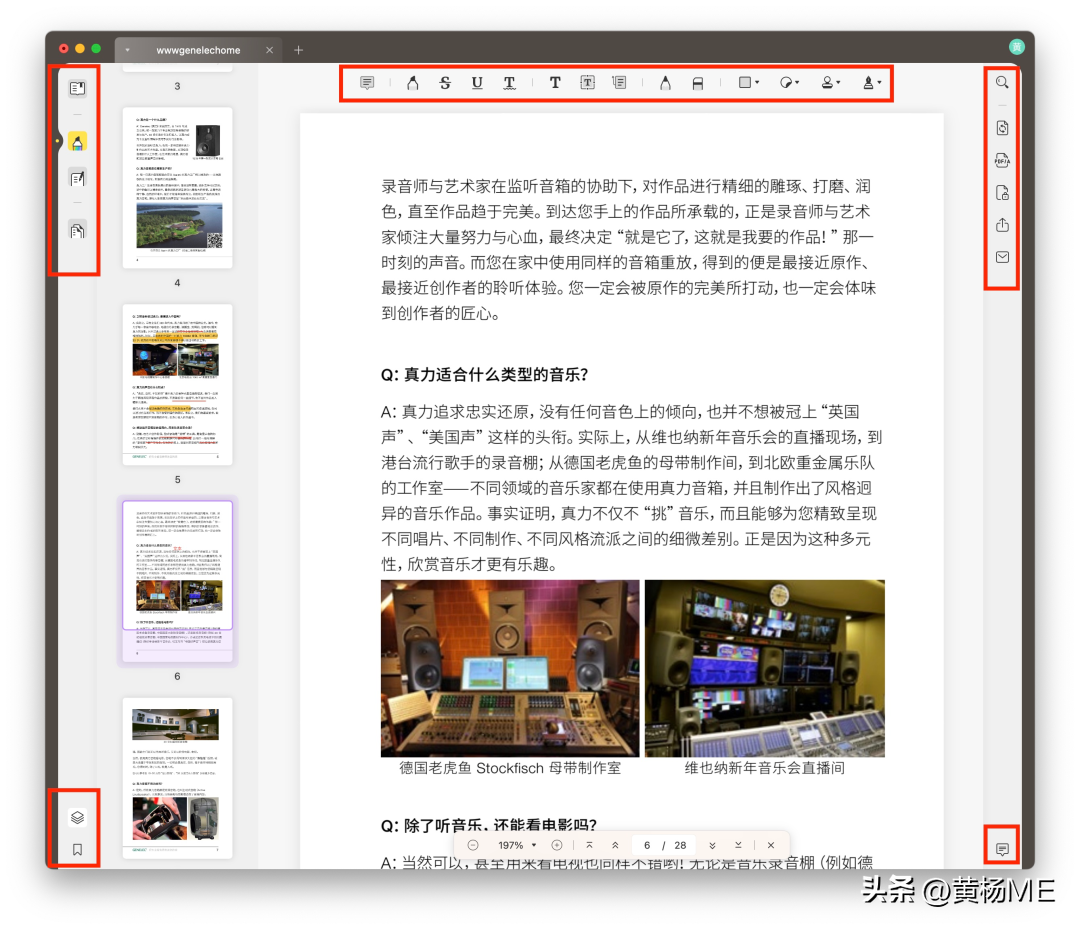Click caption "维也纳新年音乐会直播间"
This screenshot has height=929, width=1080.
765,768
